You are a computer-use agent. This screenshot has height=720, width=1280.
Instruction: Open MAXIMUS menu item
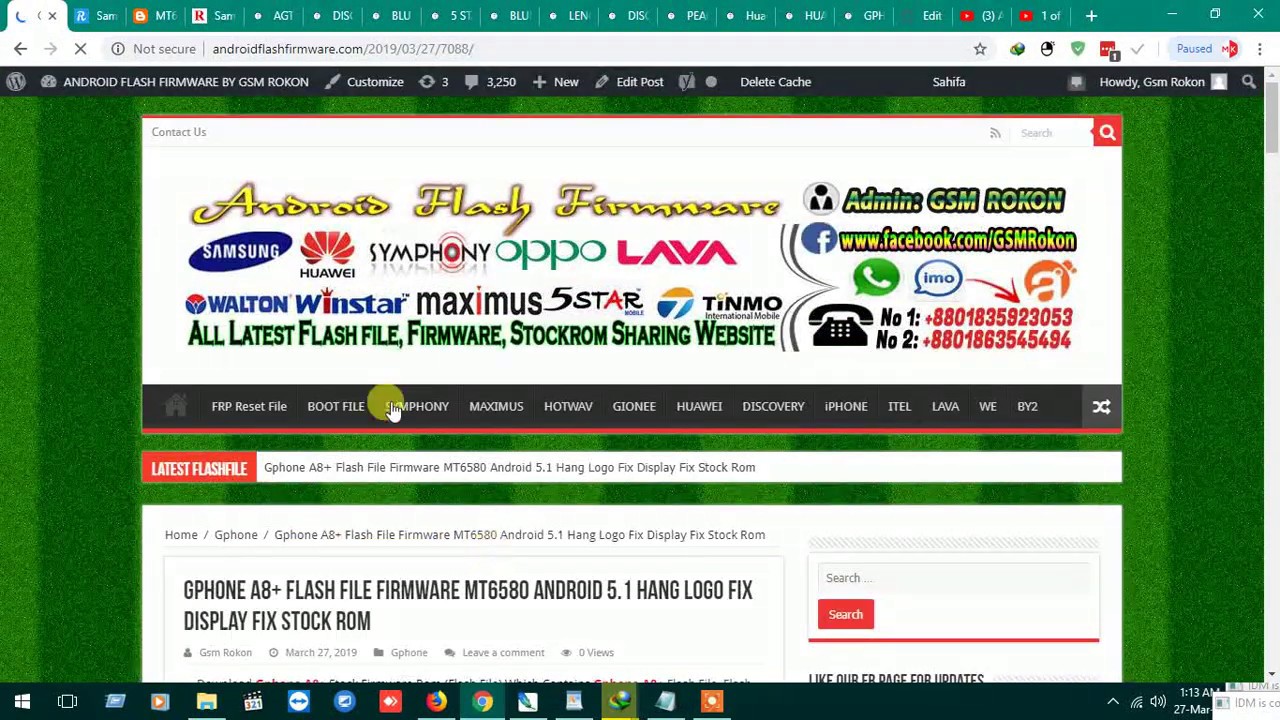(496, 406)
